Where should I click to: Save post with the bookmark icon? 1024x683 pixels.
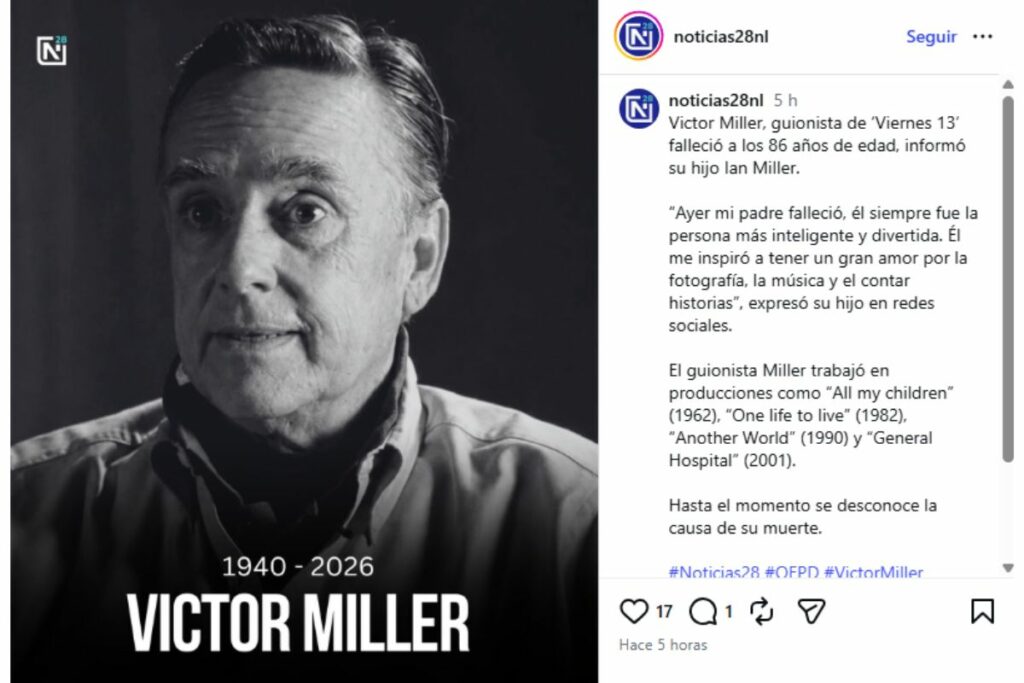pyautogui.click(x=982, y=611)
